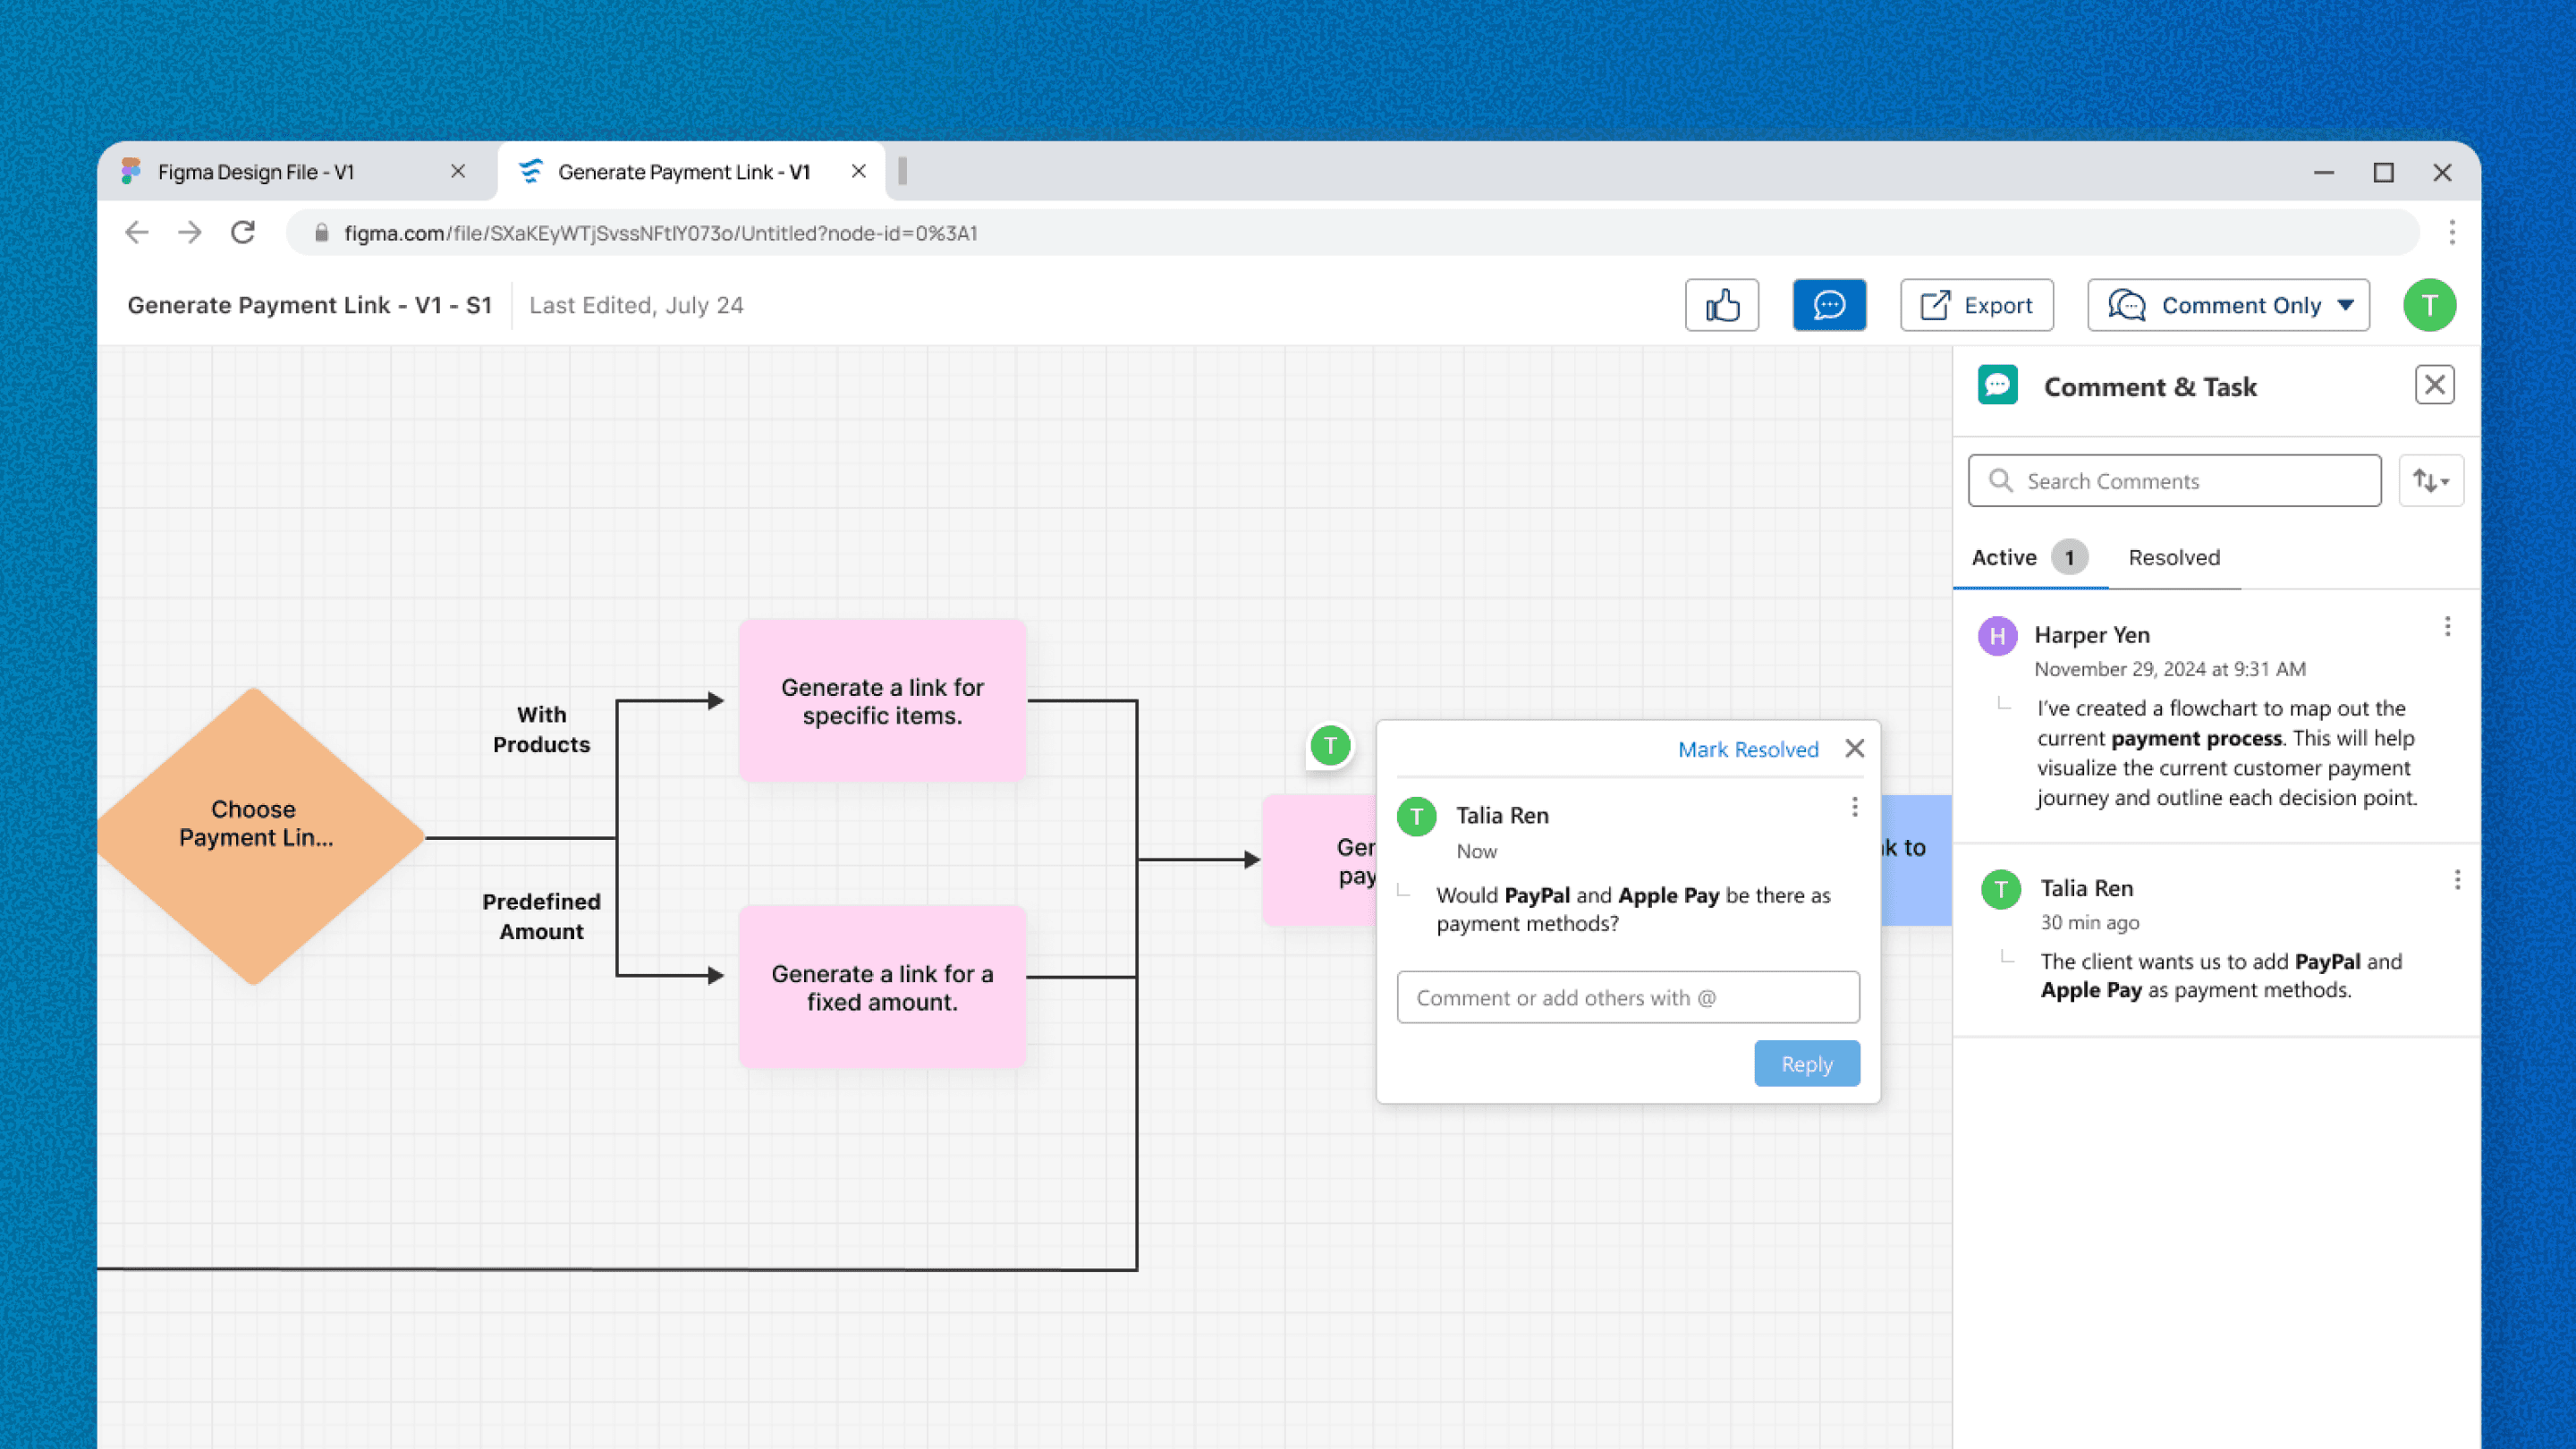Click the Export button
The image size is (2576, 1449).
pos(1976,305)
